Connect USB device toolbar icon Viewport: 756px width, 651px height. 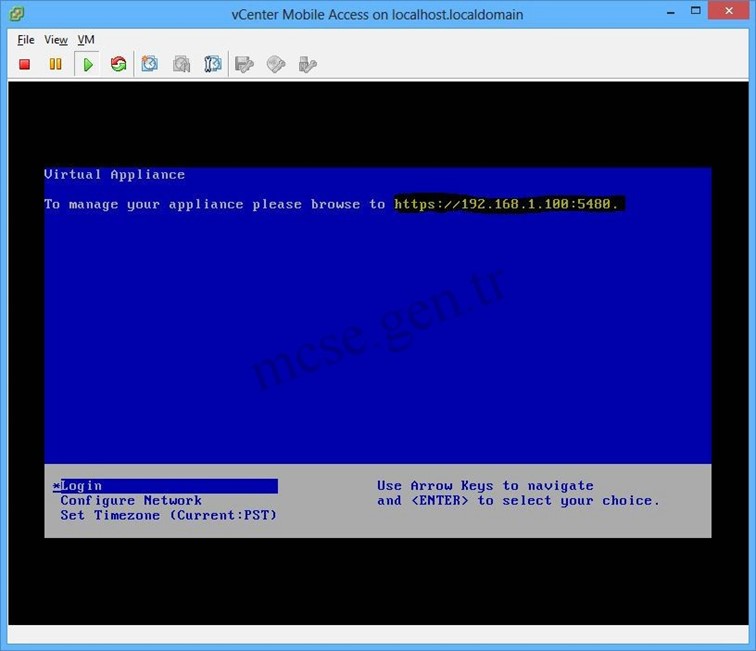click(307, 64)
